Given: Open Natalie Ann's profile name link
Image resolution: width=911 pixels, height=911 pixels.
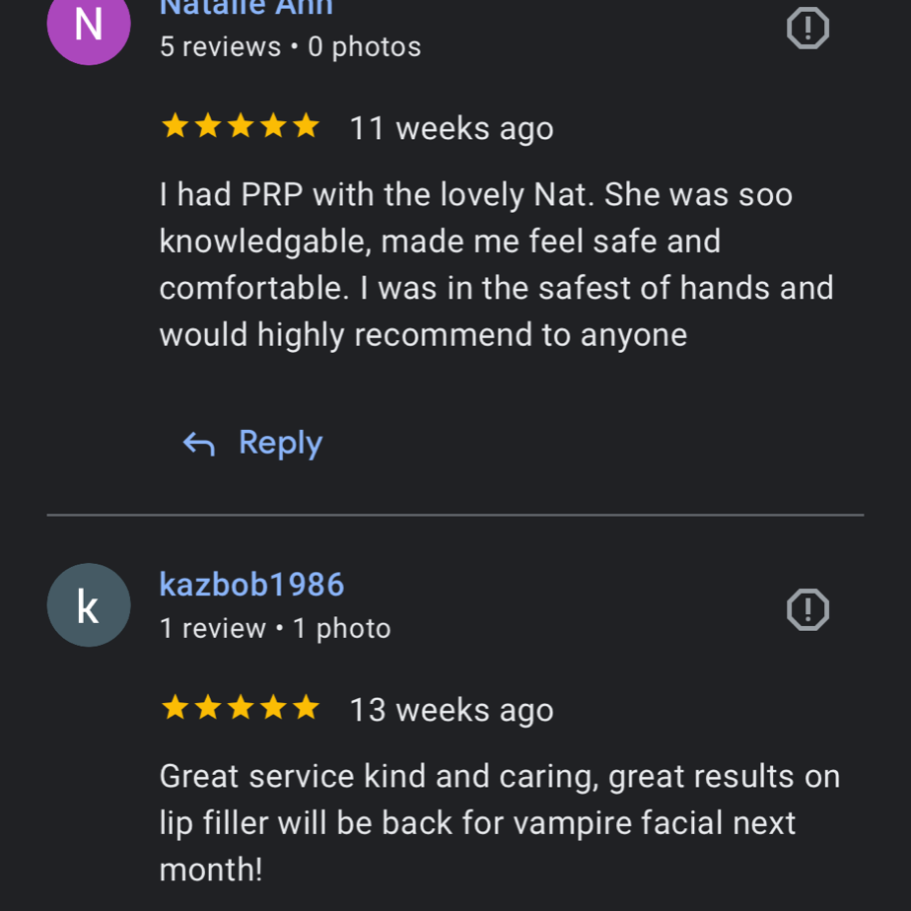Looking at the screenshot, I should pyautogui.click(x=246, y=8).
